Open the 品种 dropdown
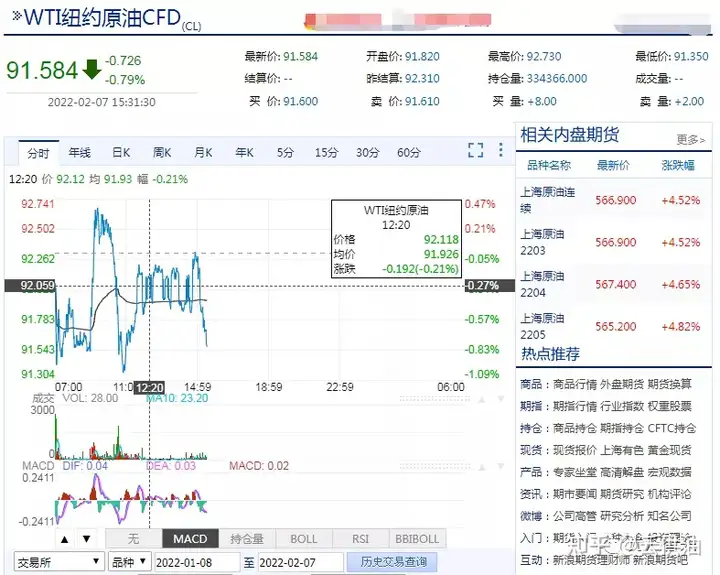 click(x=129, y=562)
